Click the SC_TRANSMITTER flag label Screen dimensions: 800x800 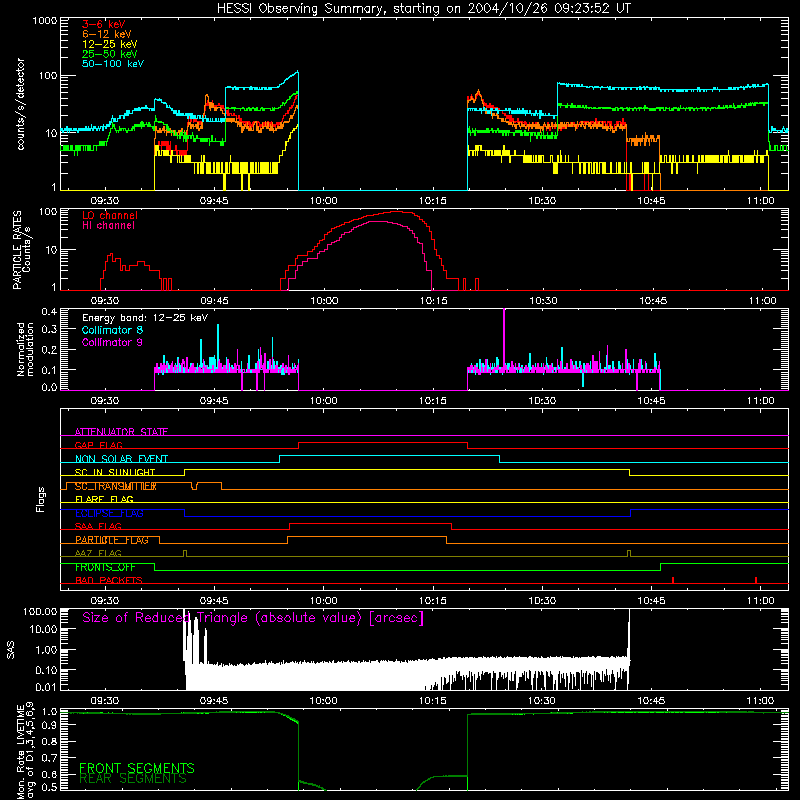click(116, 486)
